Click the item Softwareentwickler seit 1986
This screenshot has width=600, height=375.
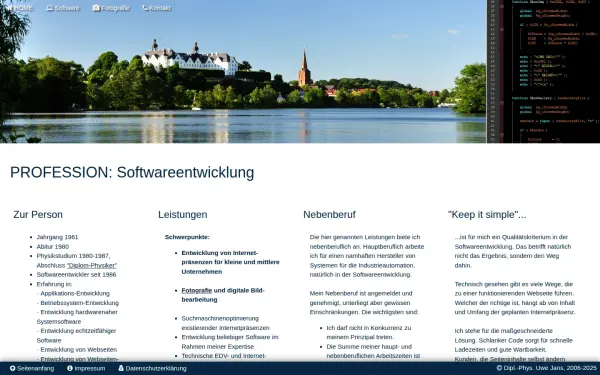pyautogui.click(x=76, y=275)
